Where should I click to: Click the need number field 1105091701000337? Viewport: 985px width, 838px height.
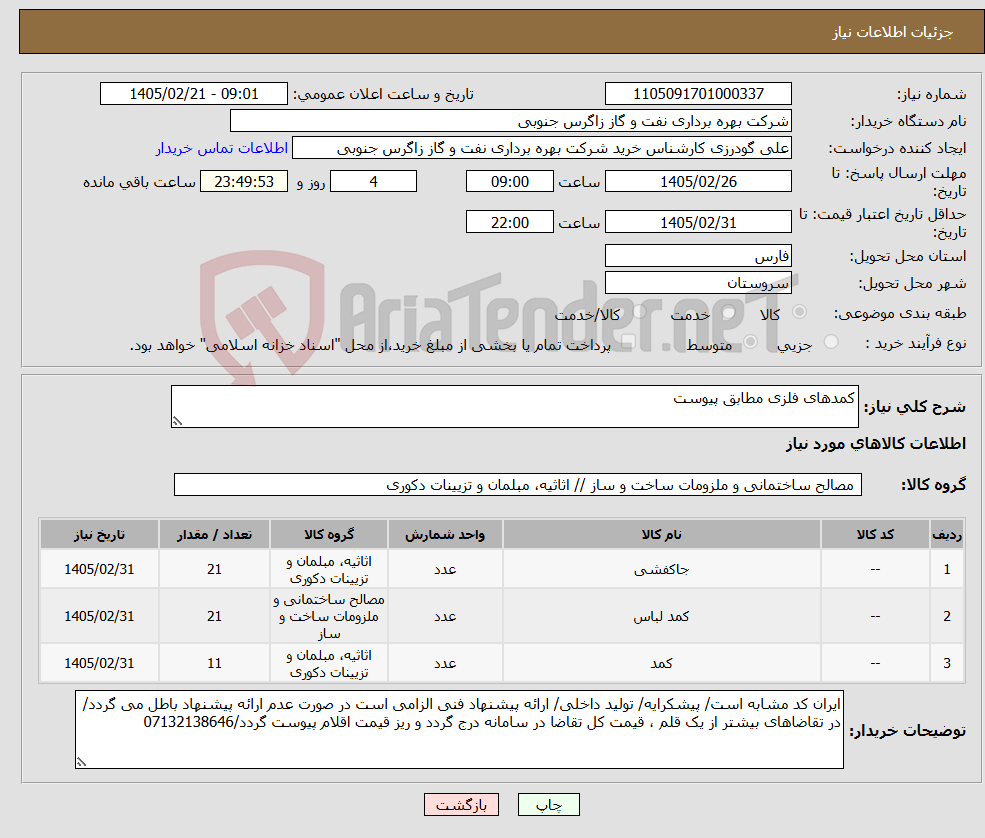pyautogui.click(x=698, y=94)
